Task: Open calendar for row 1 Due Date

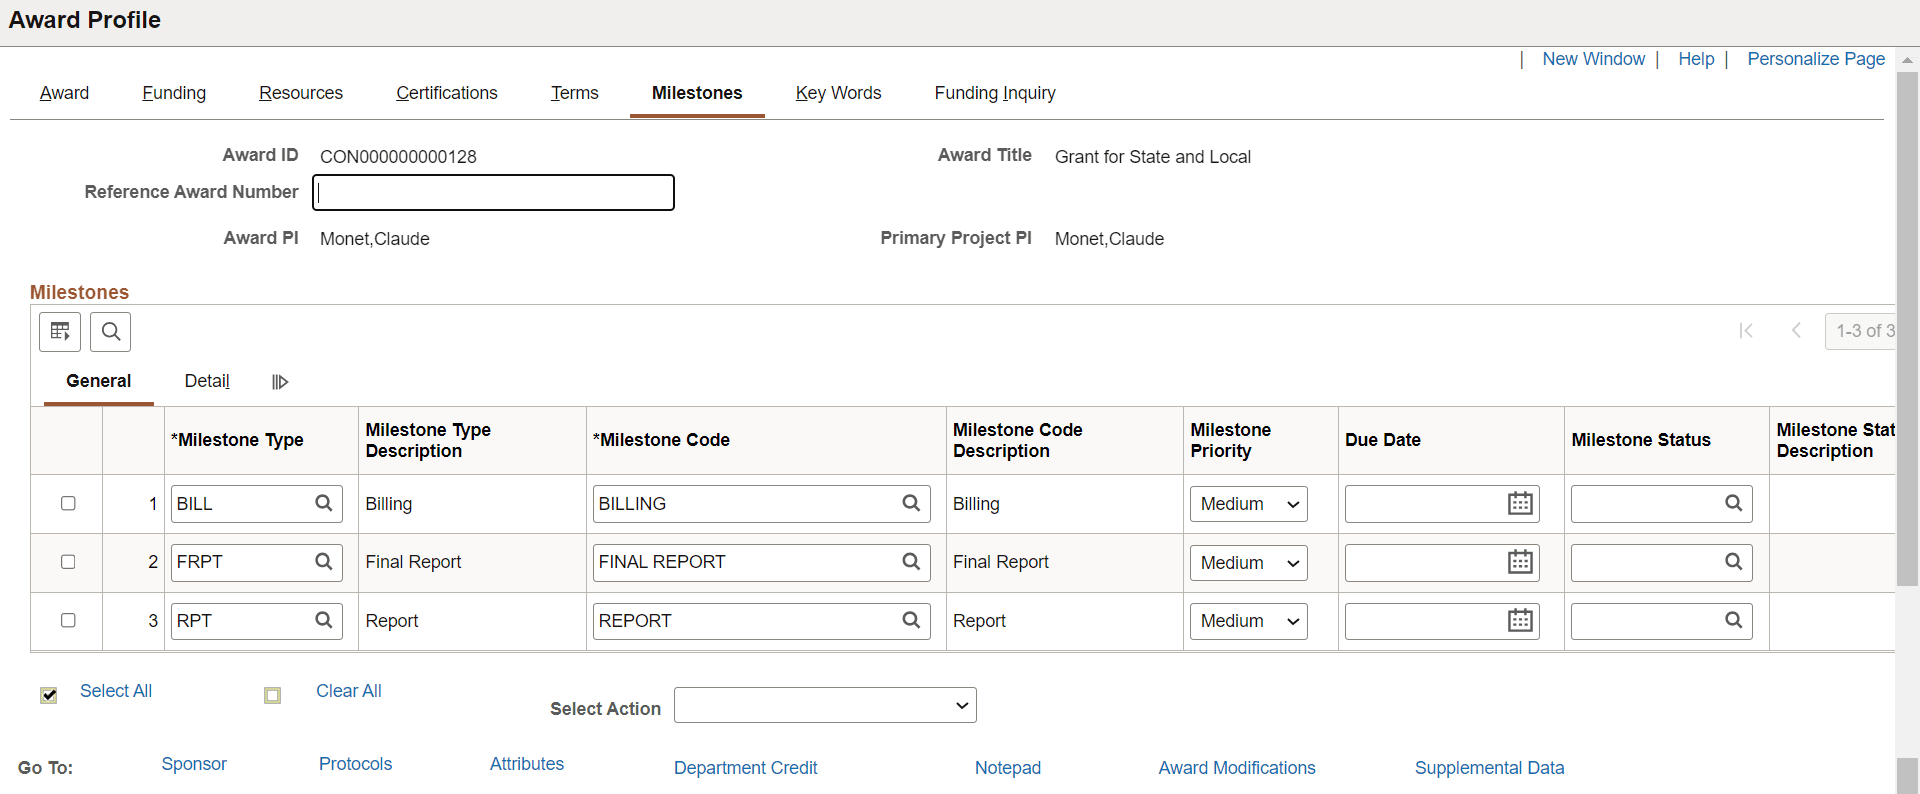Action: pos(1520,503)
